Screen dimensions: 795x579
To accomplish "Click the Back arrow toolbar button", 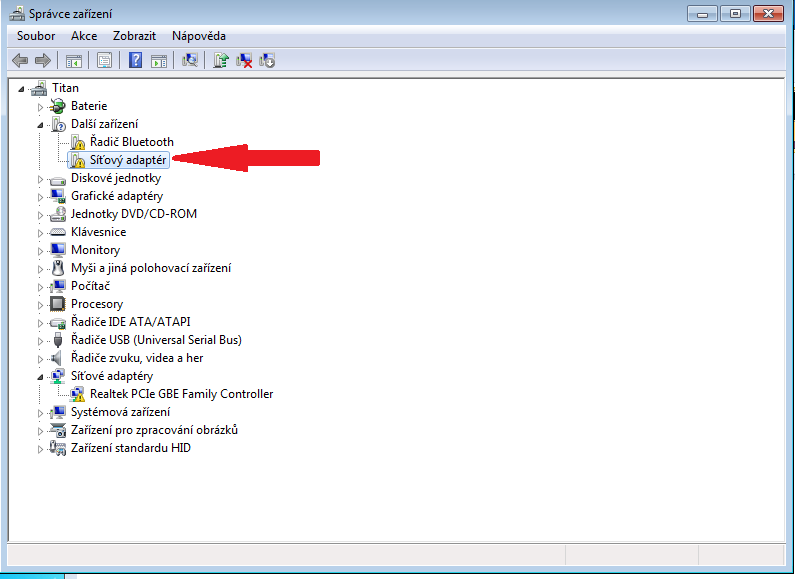I will pos(20,61).
